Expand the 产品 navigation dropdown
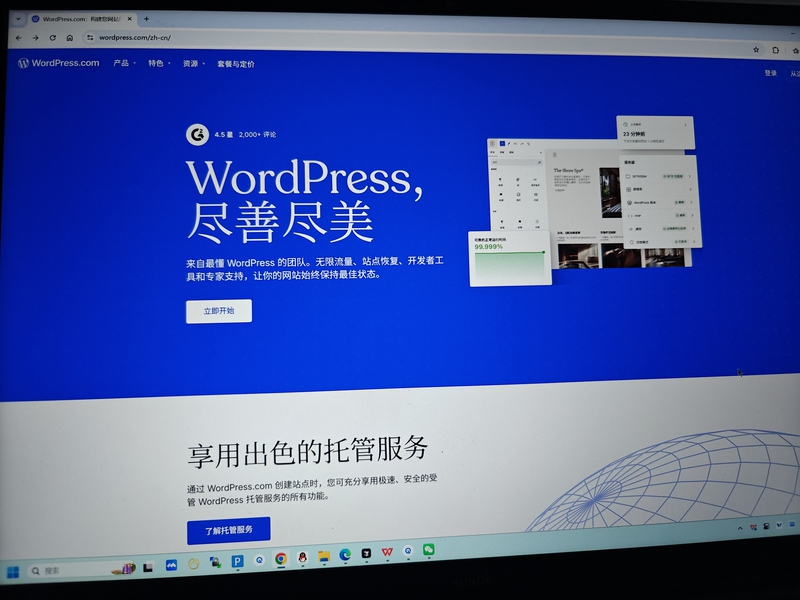Image resolution: width=800 pixels, height=600 pixels. (x=124, y=63)
